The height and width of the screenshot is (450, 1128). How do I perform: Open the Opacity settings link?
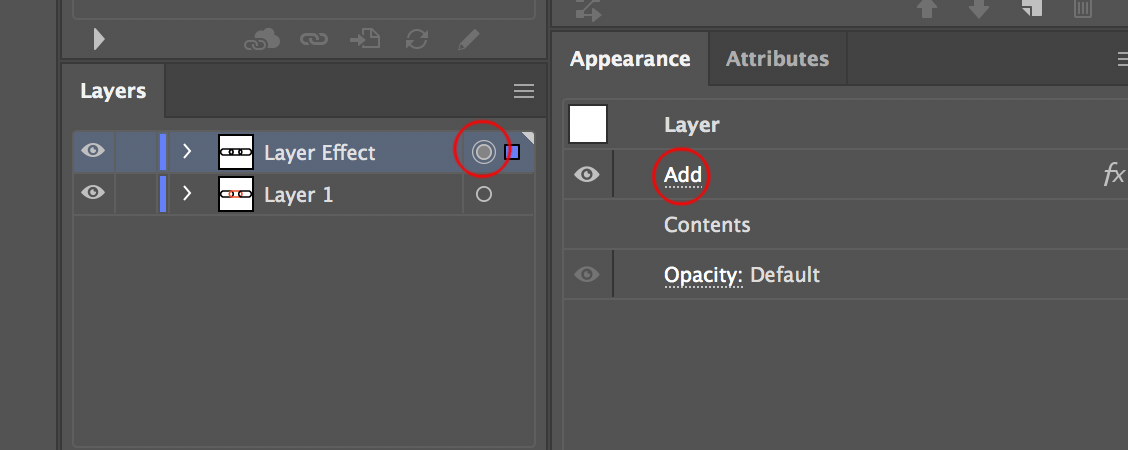702,275
